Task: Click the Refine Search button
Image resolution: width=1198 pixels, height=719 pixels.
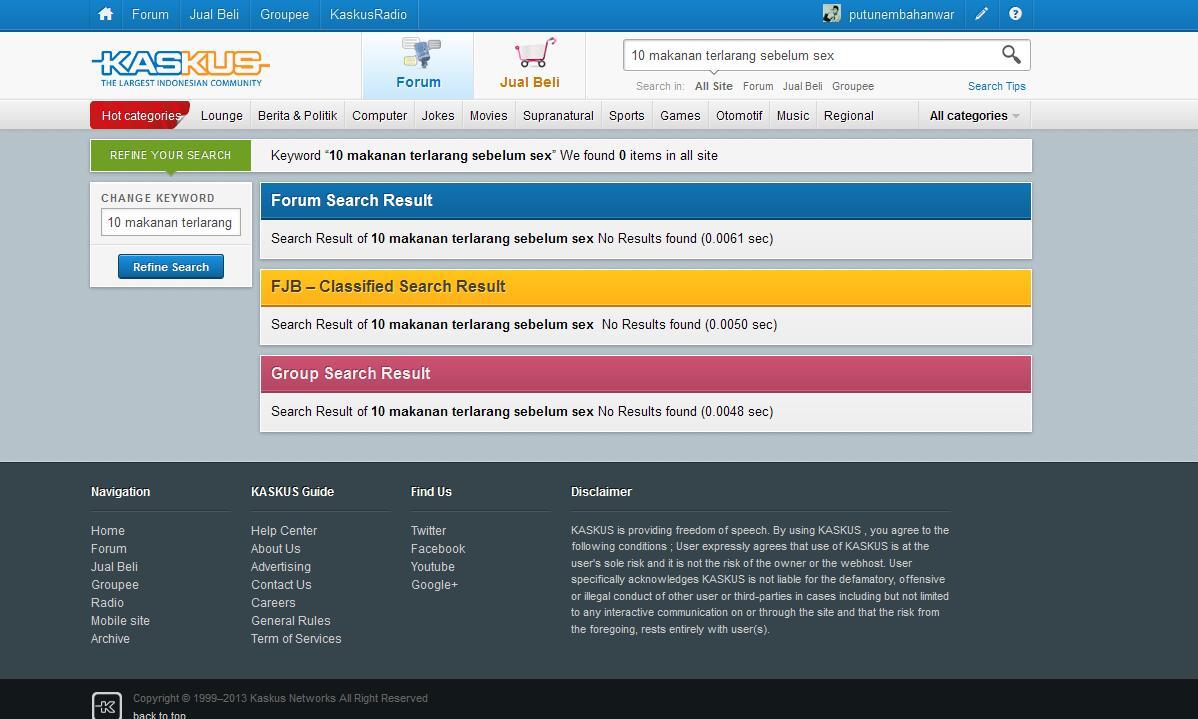Action: click(170, 267)
